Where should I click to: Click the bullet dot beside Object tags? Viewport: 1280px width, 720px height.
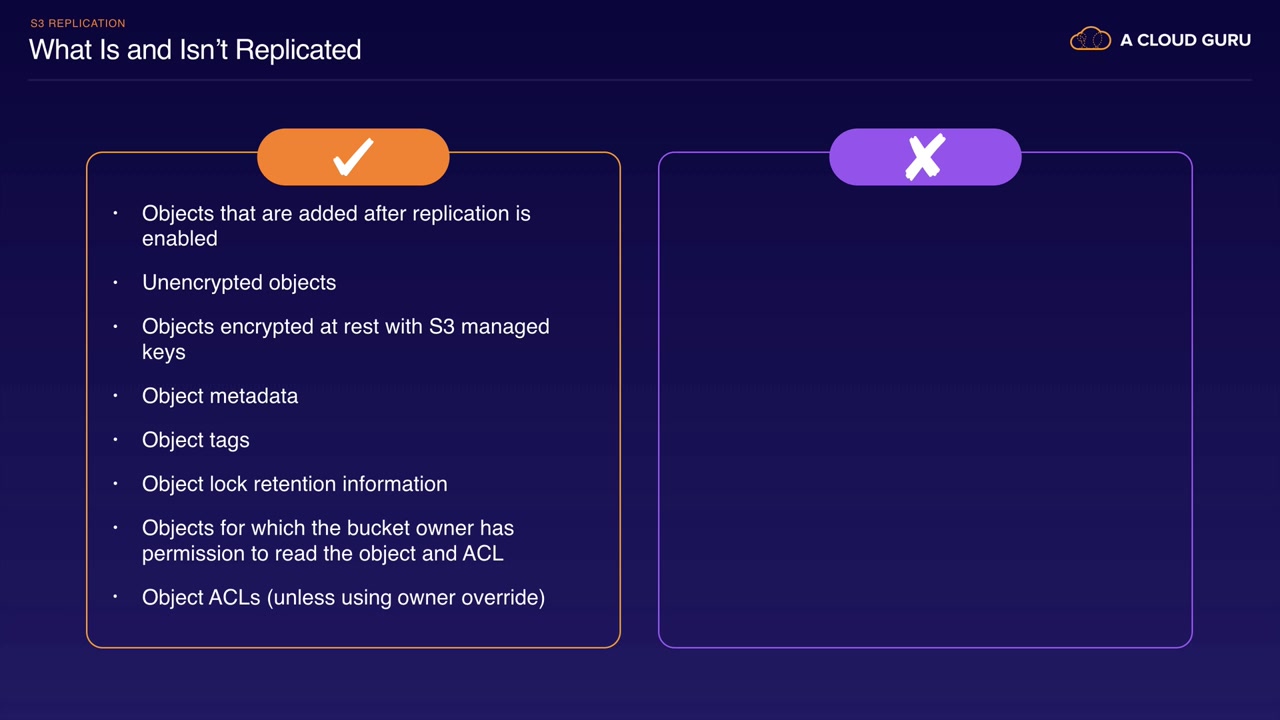click(116, 439)
